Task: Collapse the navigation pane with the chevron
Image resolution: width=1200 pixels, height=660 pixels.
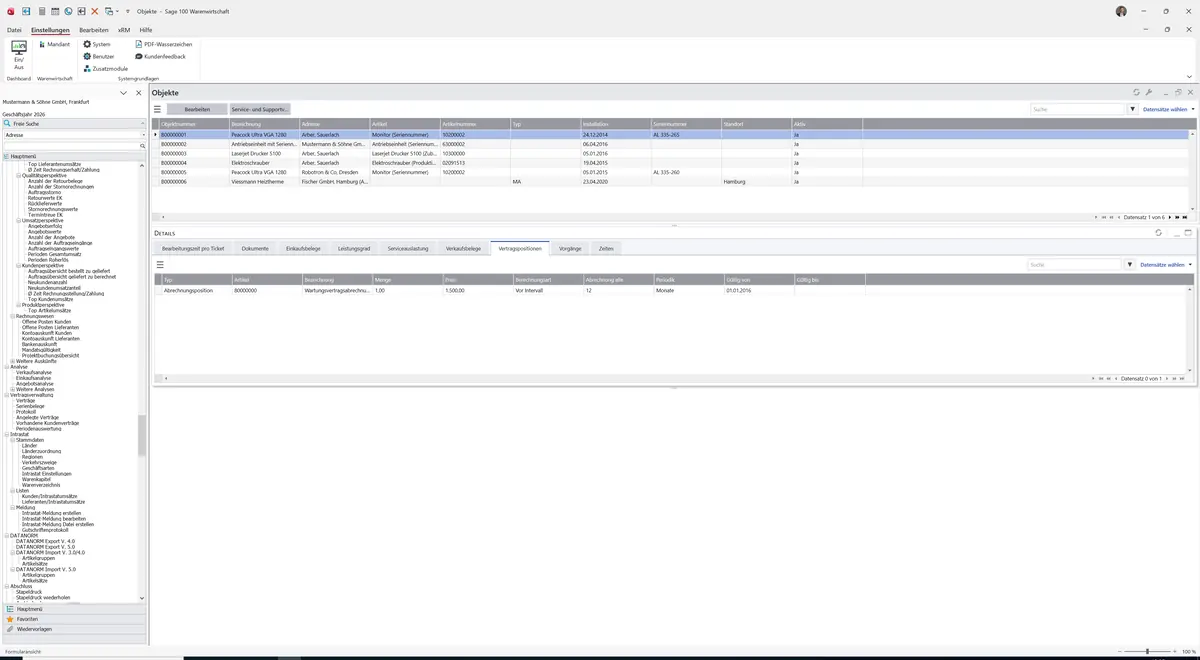Action: click(x=123, y=93)
